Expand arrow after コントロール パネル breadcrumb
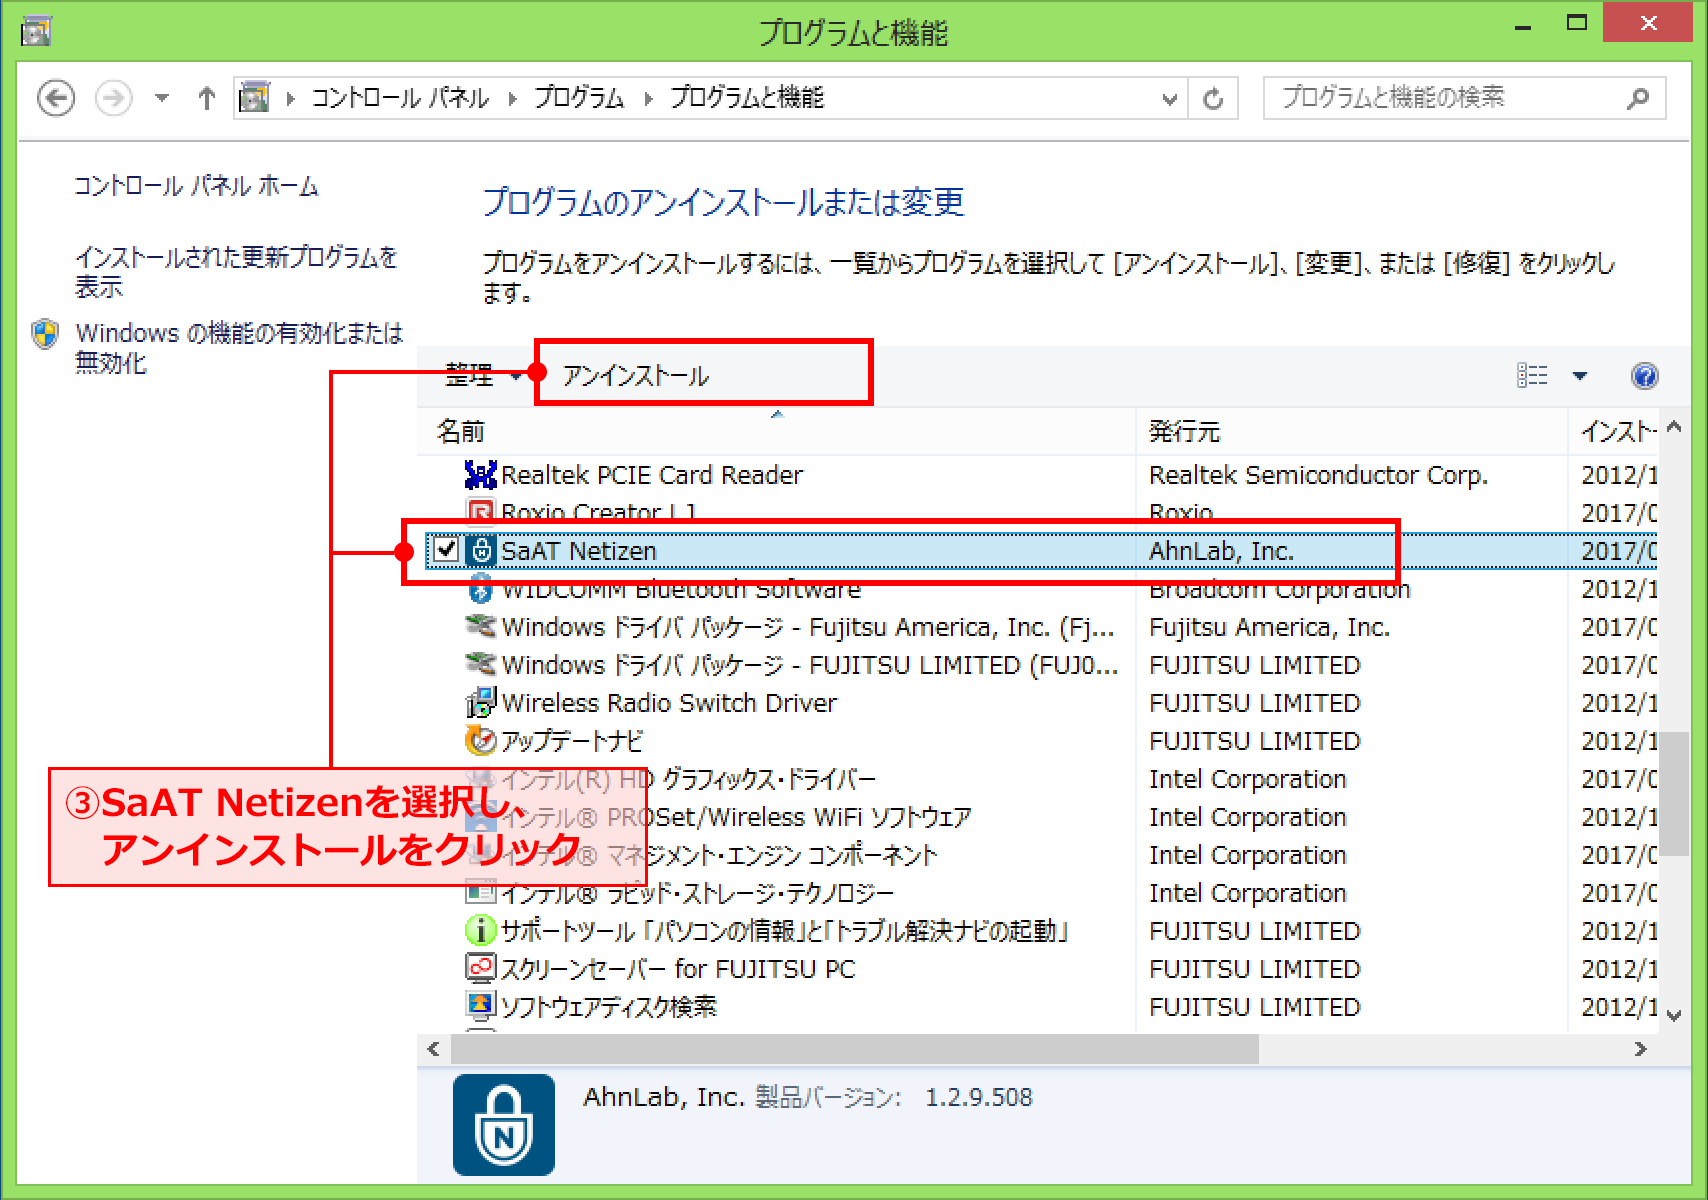The width and height of the screenshot is (1708, 1200). (x=512, y=98)
